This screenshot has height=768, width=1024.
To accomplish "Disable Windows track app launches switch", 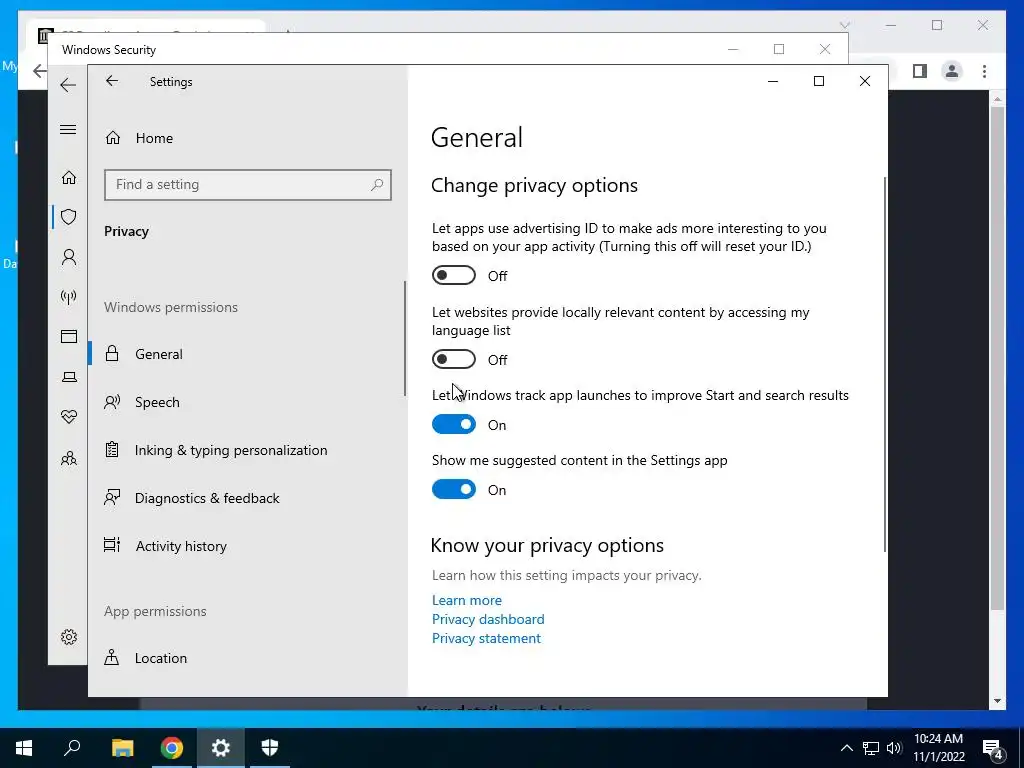I will (x=453, y=424).
